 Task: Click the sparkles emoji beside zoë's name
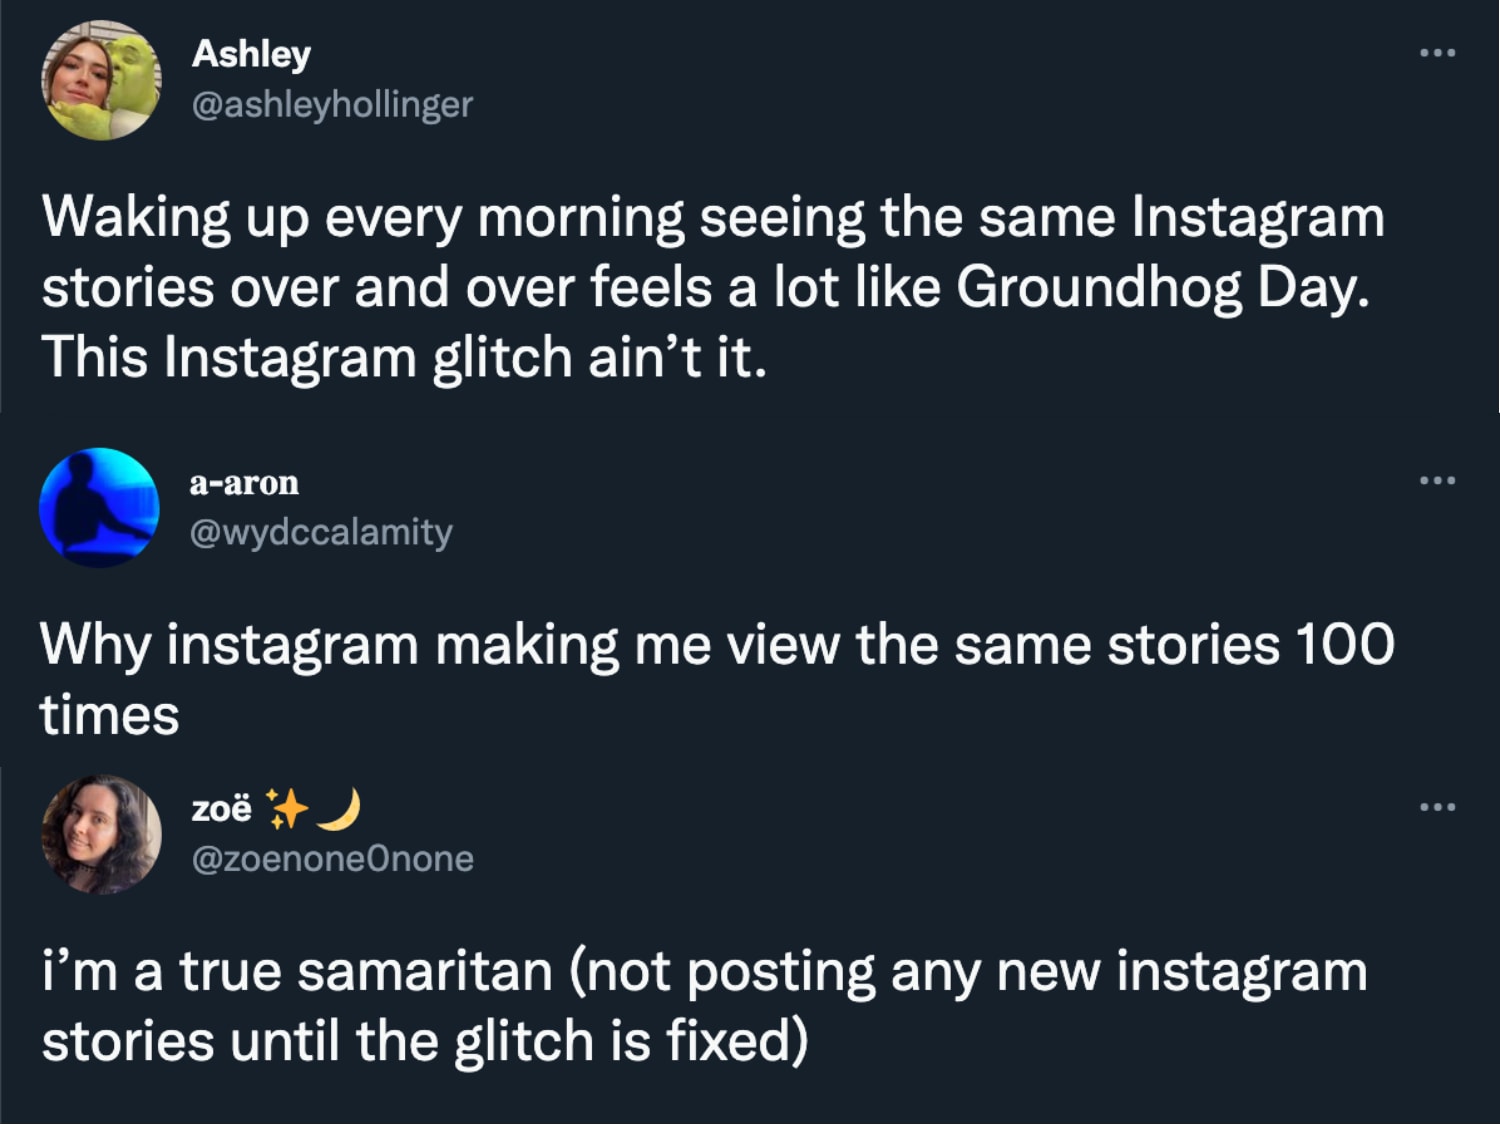[x=287, y=809]
